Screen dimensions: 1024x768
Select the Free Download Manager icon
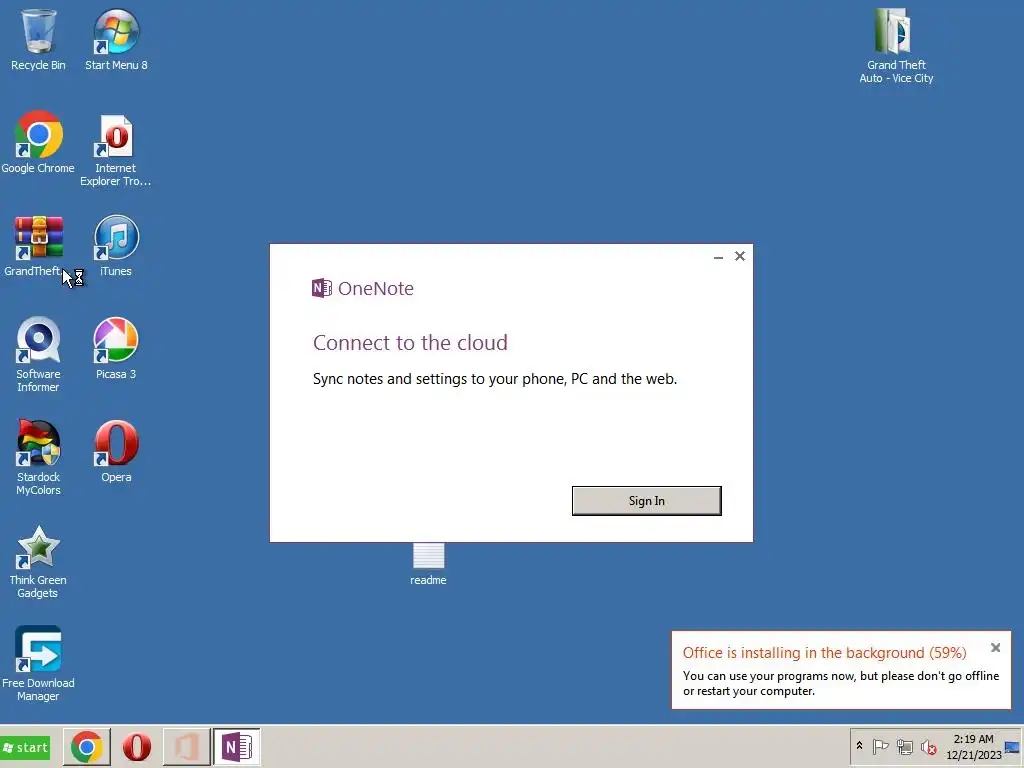[38, 664]
